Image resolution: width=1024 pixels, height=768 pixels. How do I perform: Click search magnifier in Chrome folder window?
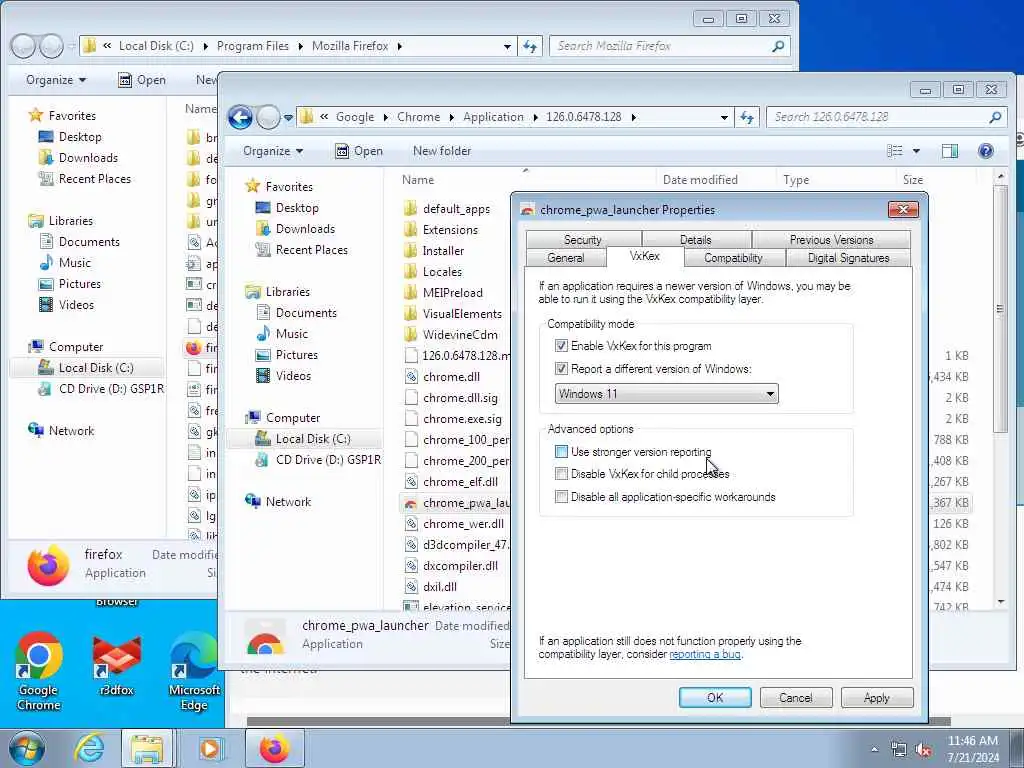point(995,117)
